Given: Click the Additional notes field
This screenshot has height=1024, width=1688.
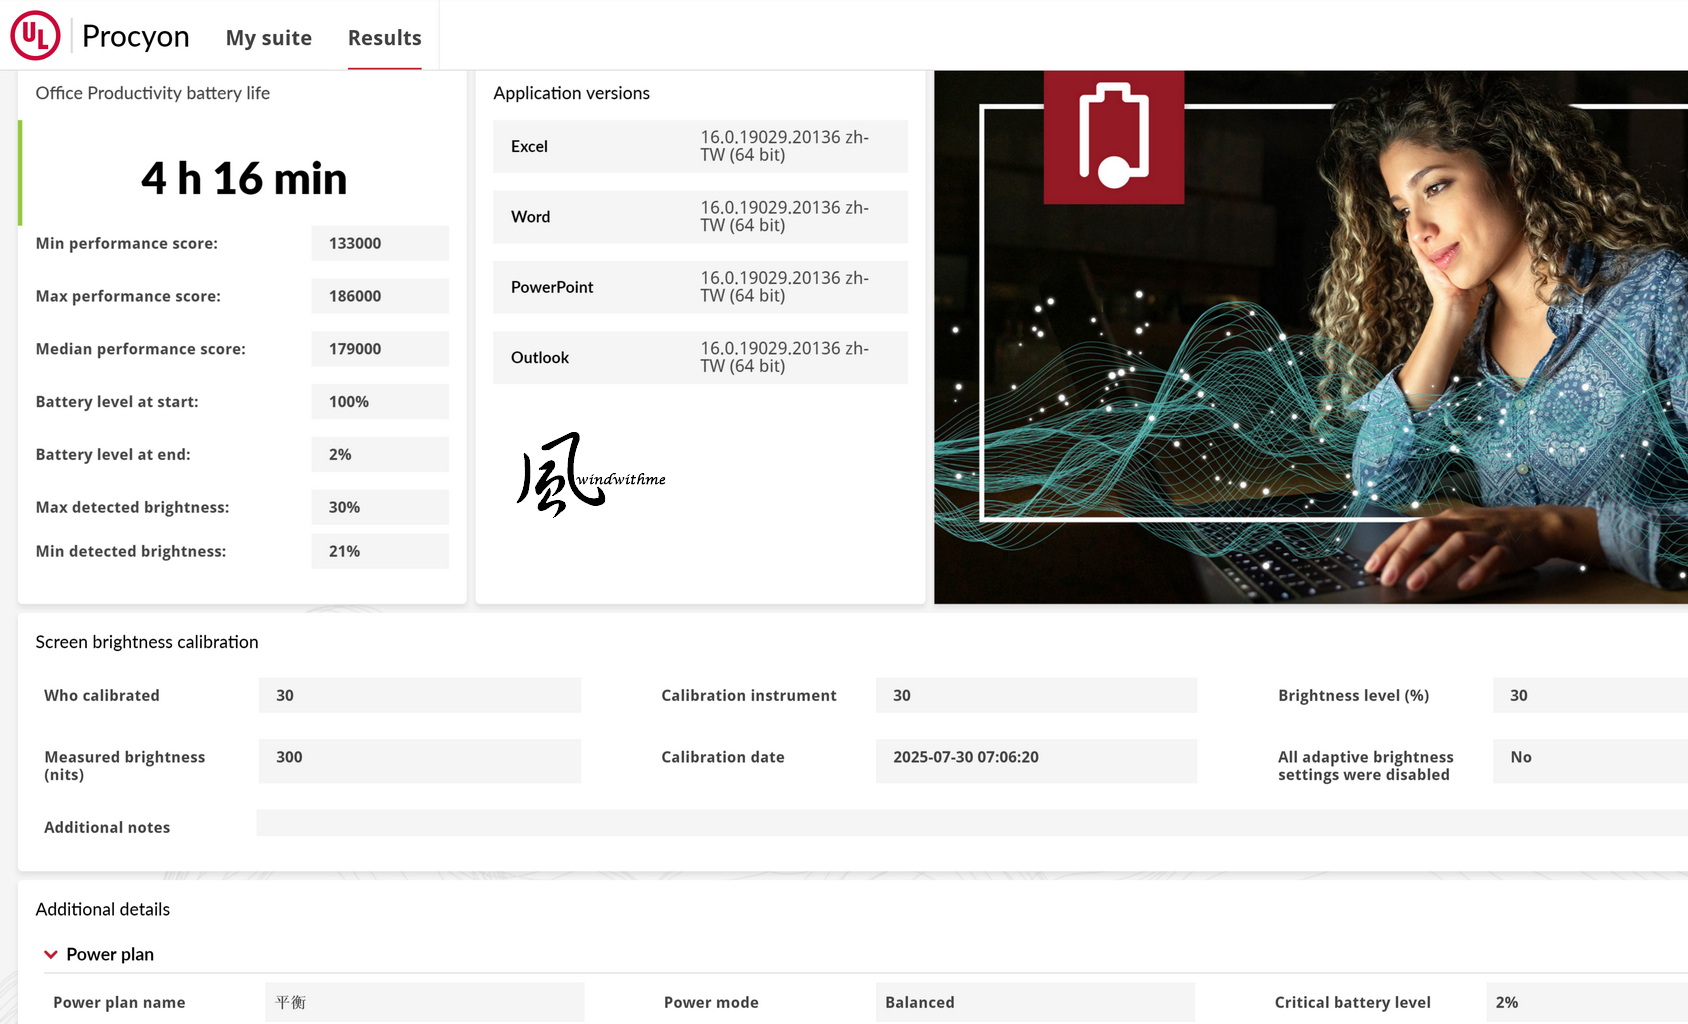Looking at the screenshot, I should point(972,823).
